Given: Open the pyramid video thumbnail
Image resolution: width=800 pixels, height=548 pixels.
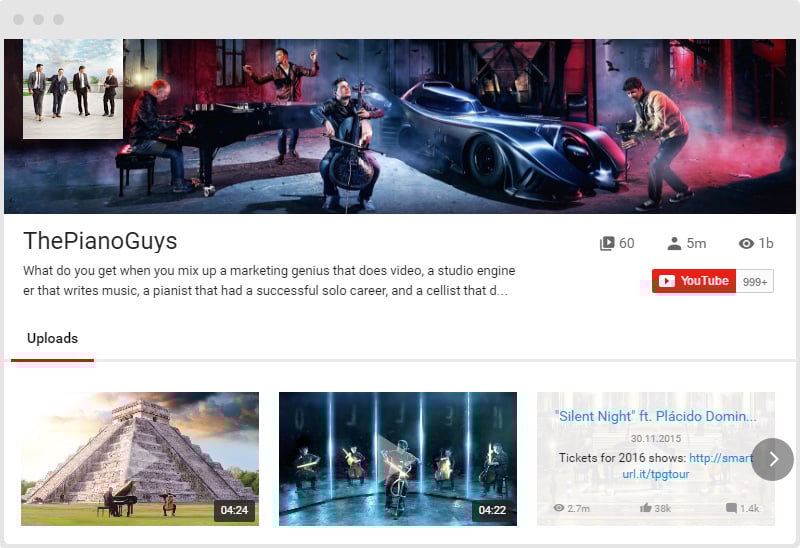Looking at the screenshot, I should [140, 459].
